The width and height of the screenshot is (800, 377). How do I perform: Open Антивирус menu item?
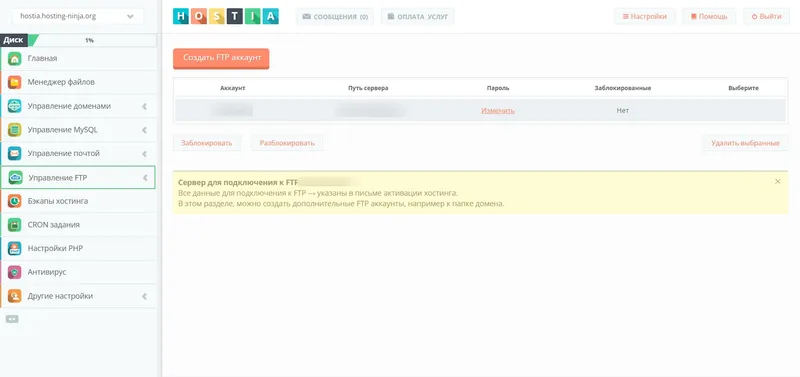point(78,272)
